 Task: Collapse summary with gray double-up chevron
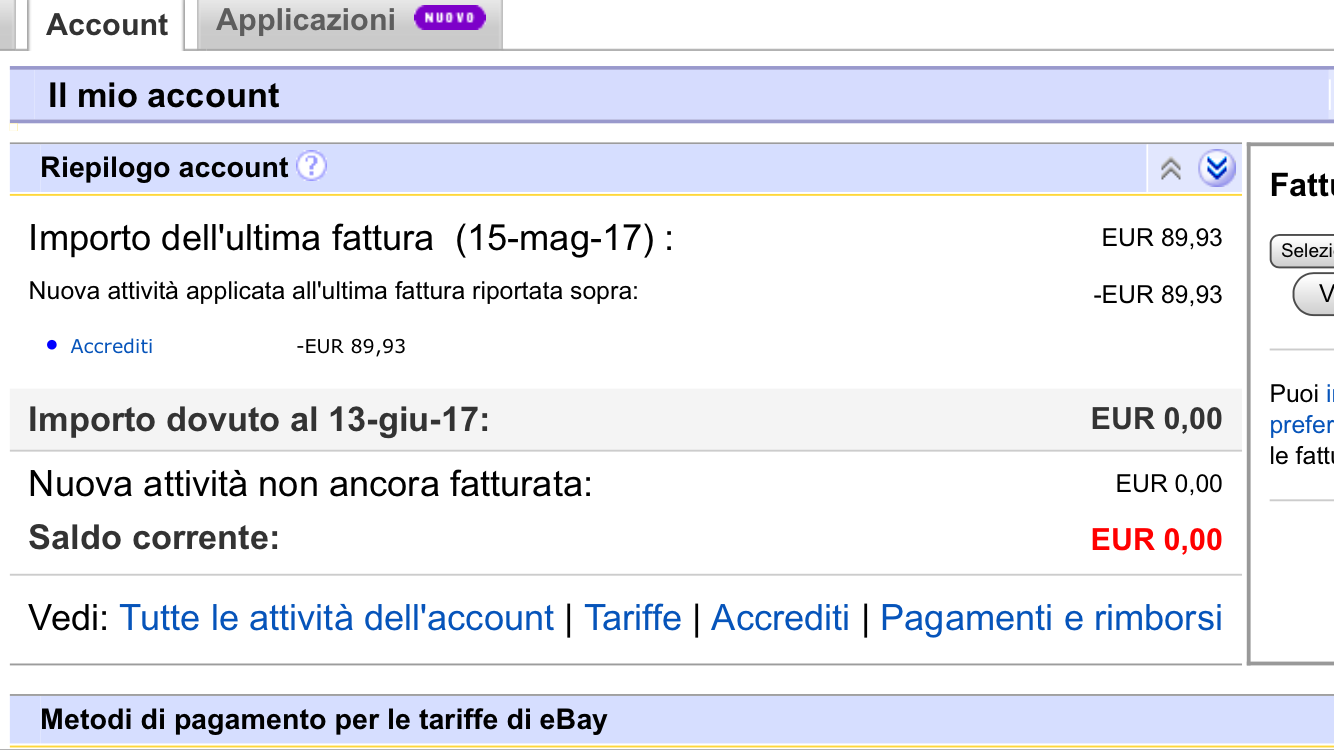tap(1171, 169)
